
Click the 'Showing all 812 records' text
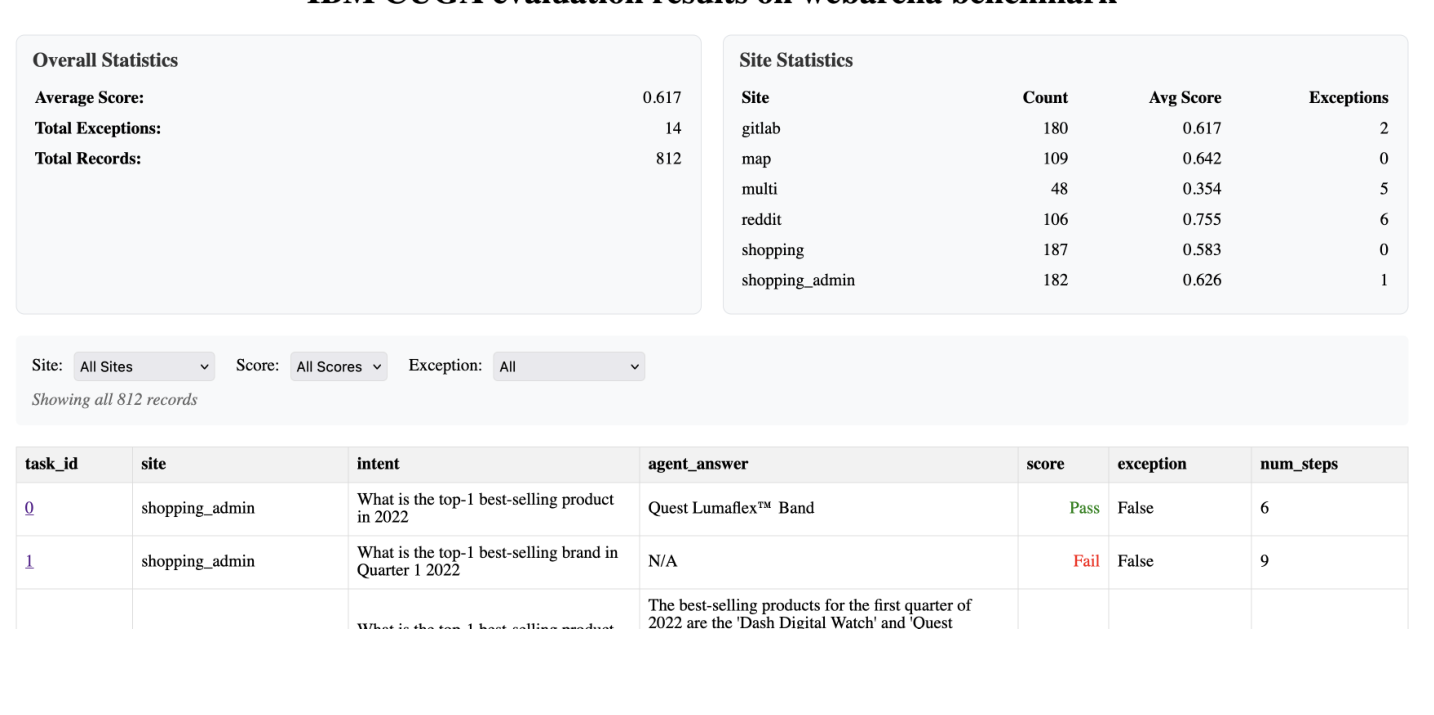115,400
